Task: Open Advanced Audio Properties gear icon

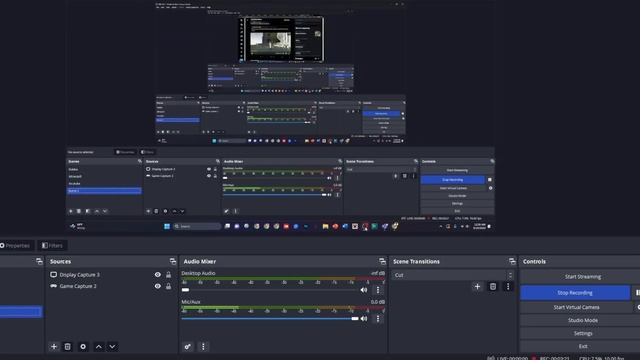Action: click(188, 347)
